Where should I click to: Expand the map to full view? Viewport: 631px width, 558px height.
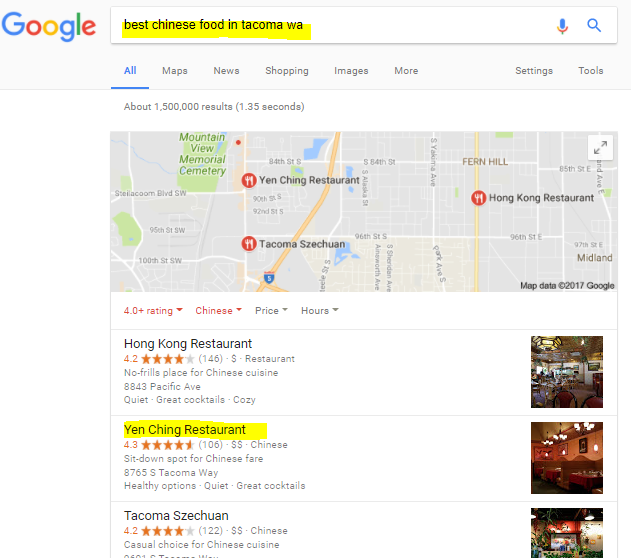pos(600,148)
